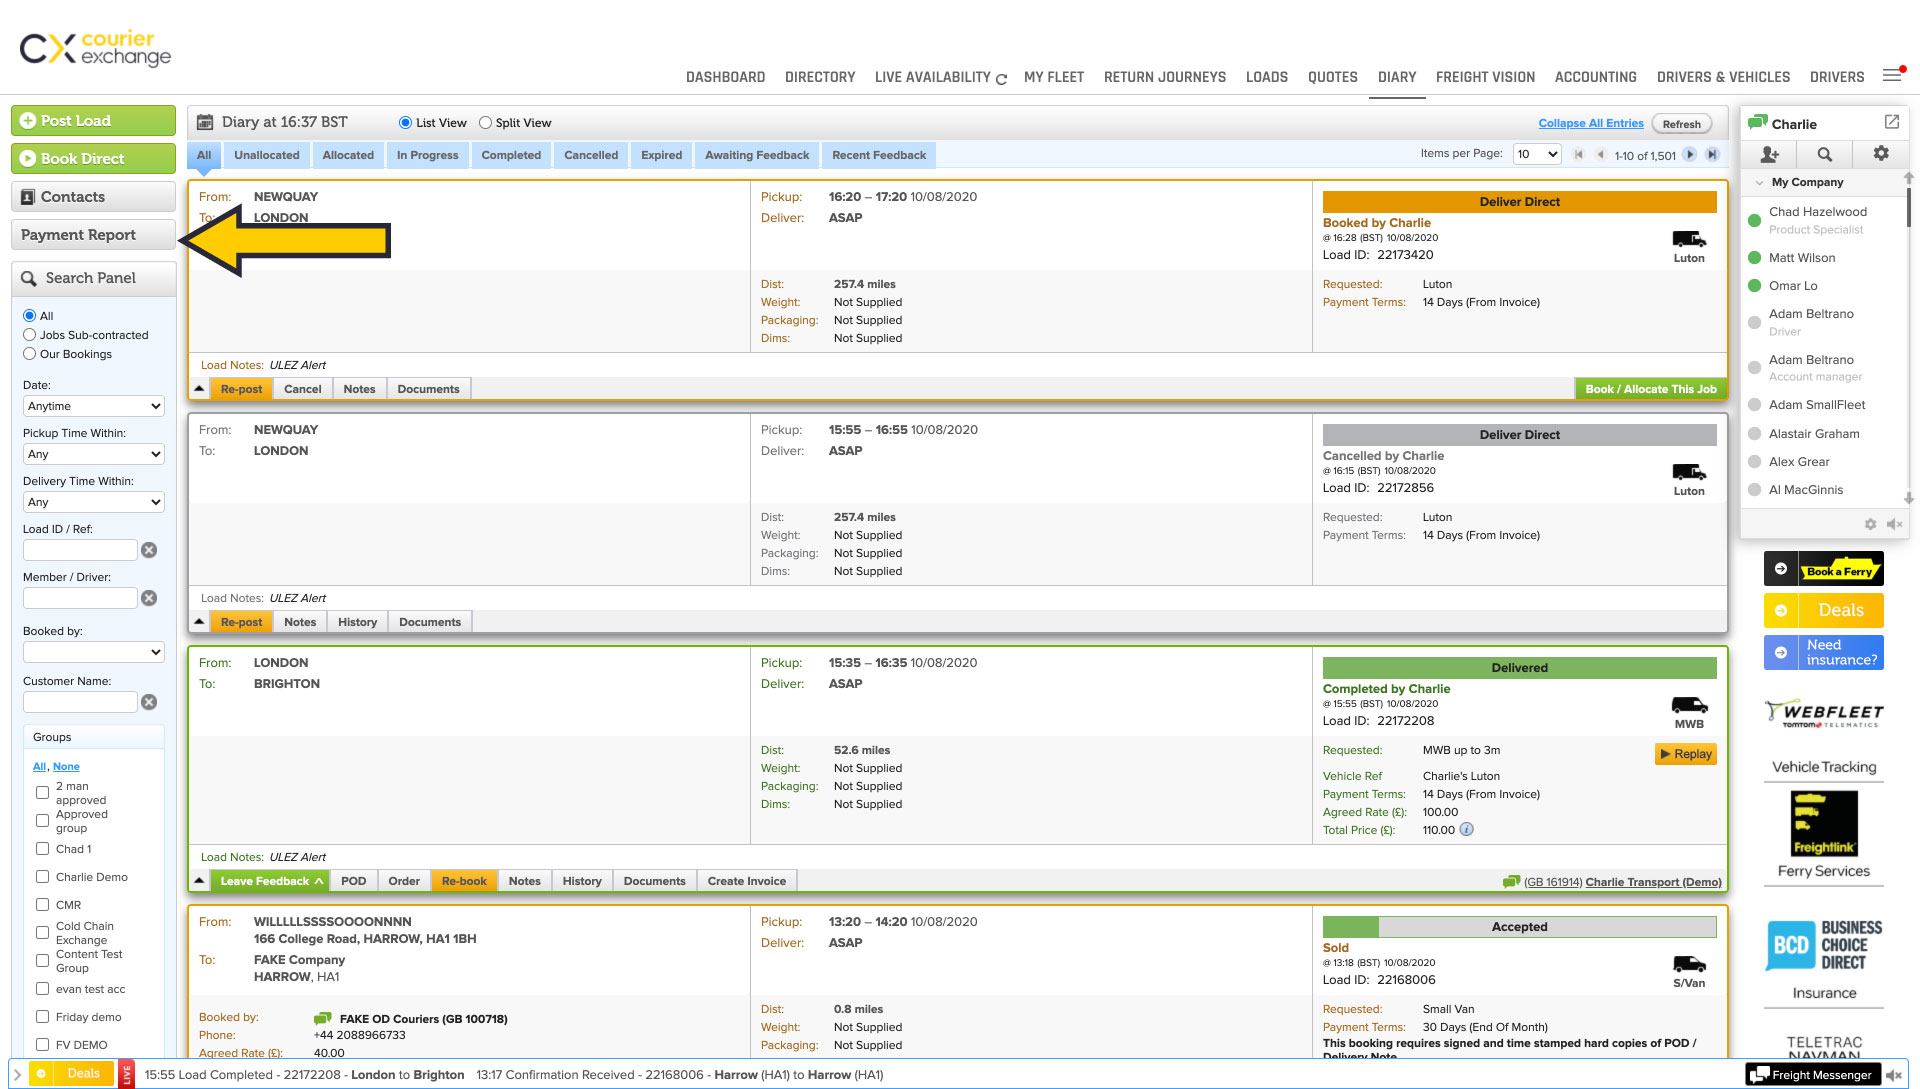1920x1089 pixels.
Task: Click MWB van icon on load 22172208
Action: [1689, 705]
